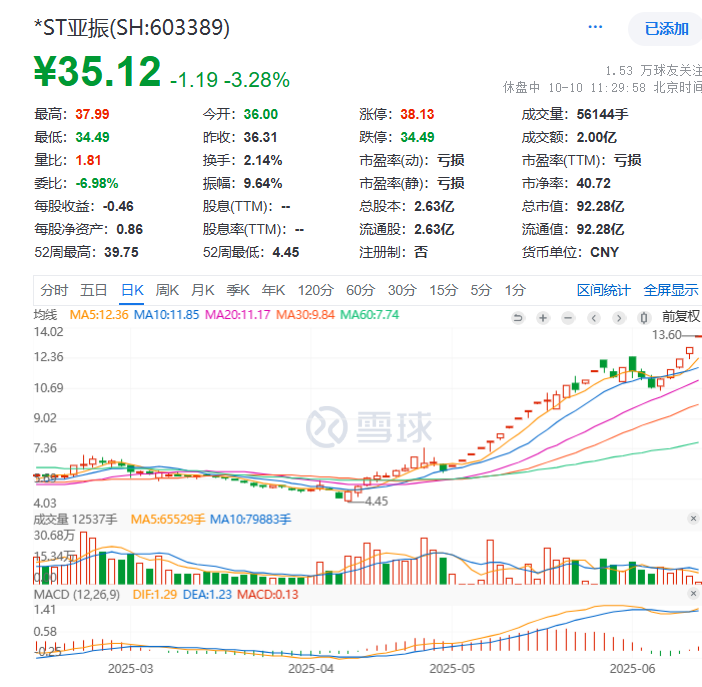Open 全屏显示 fullscreen chart view
Screen dimensions: 702x687
click(671, 290)
